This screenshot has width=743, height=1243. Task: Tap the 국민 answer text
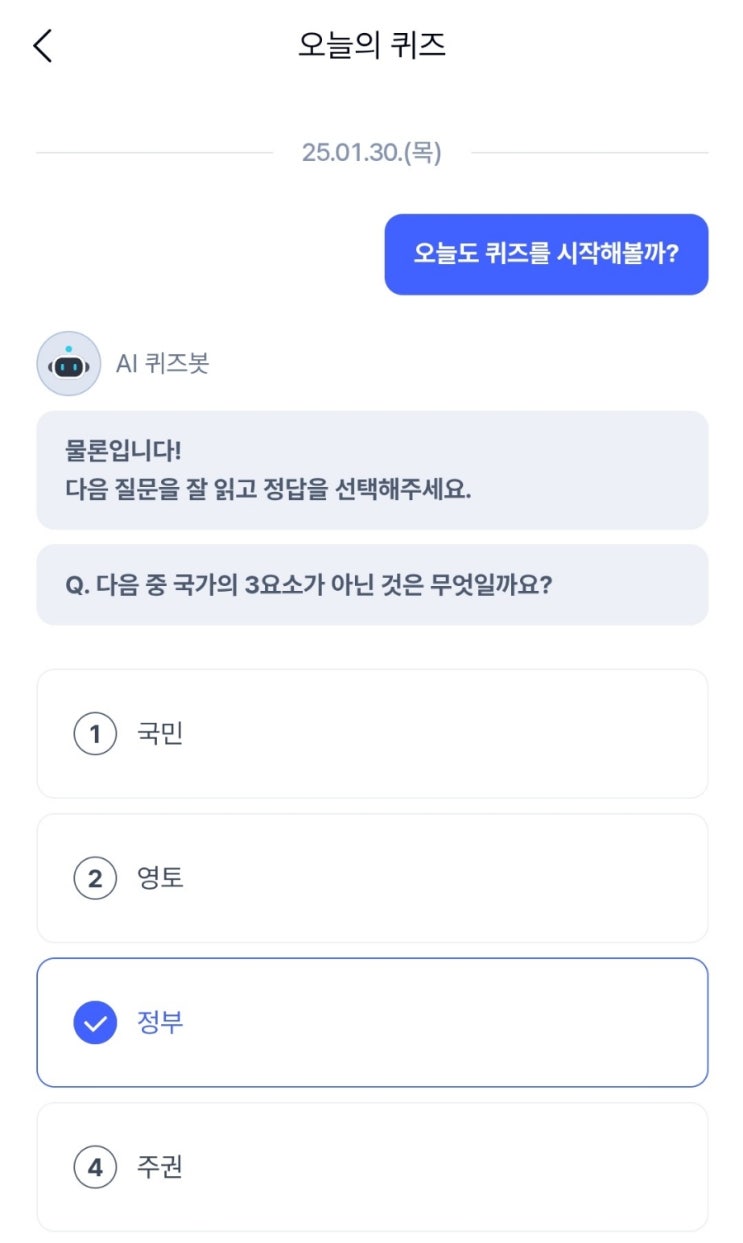coord(160,735)
